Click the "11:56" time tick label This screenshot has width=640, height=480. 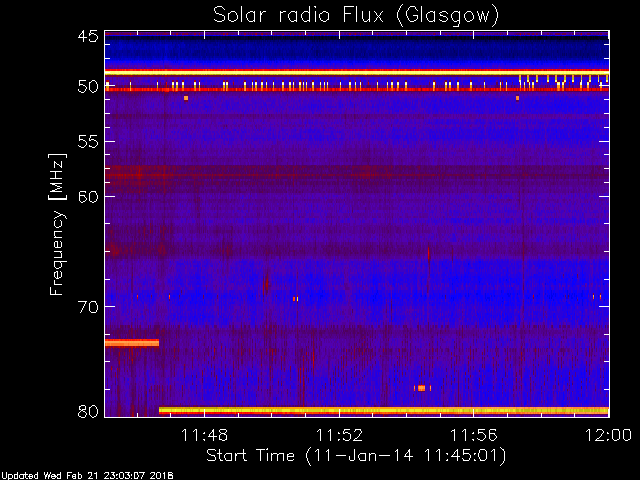[x=473, y=435]
